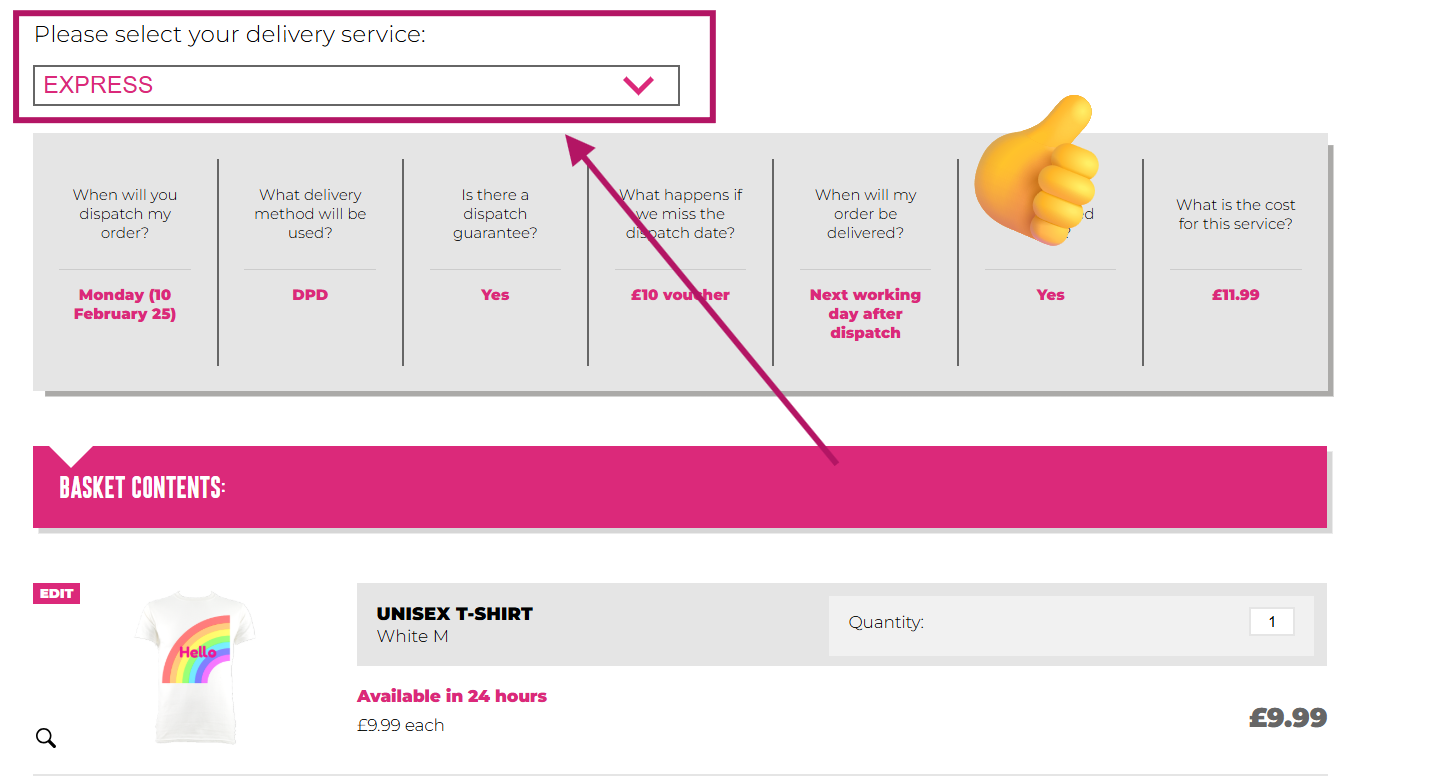This screenshot has height=783, width=1447.
Task: Click 'Available in 24 hours' label
Action: point(452,696)
